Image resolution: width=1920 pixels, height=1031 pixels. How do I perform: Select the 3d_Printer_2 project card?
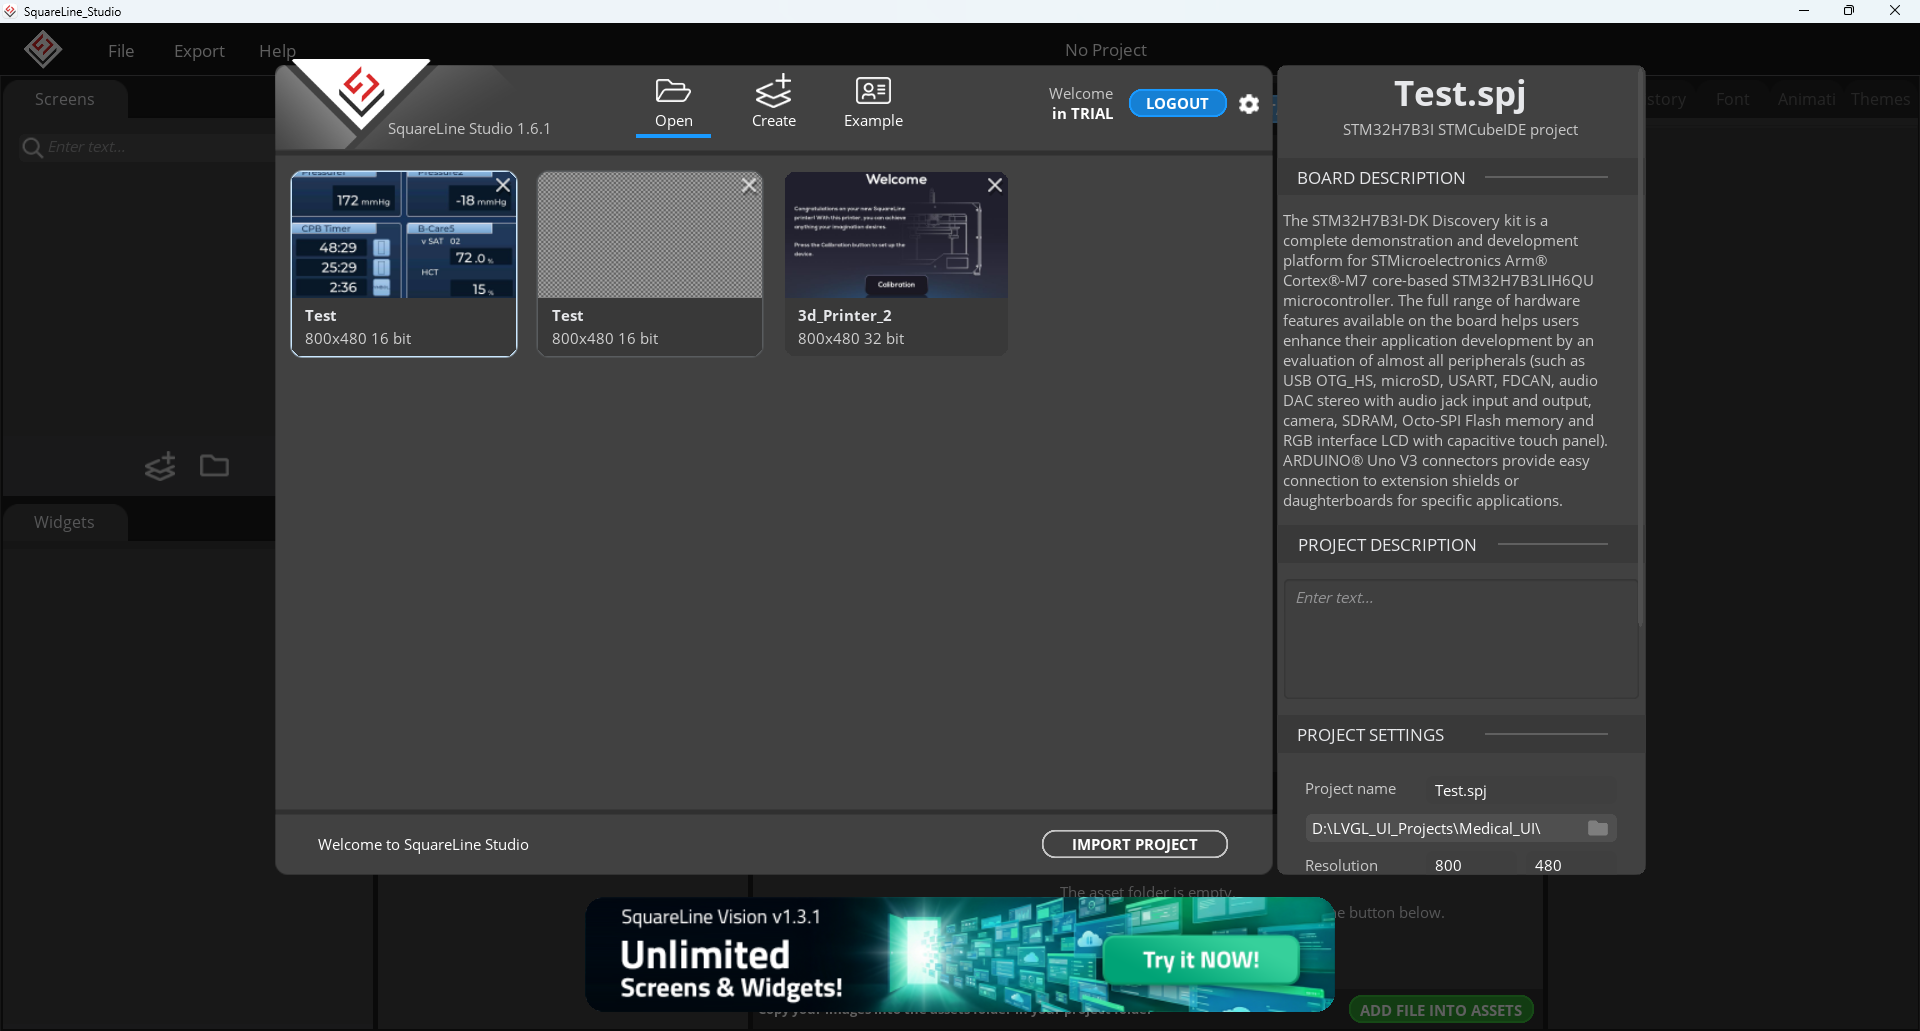pos(896,264)
